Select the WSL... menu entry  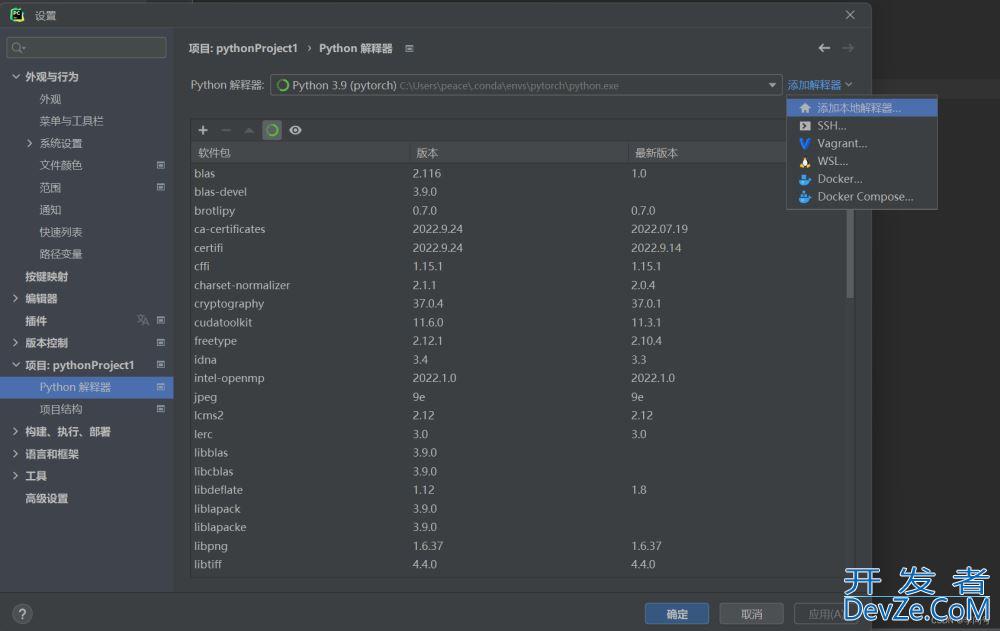862,161
